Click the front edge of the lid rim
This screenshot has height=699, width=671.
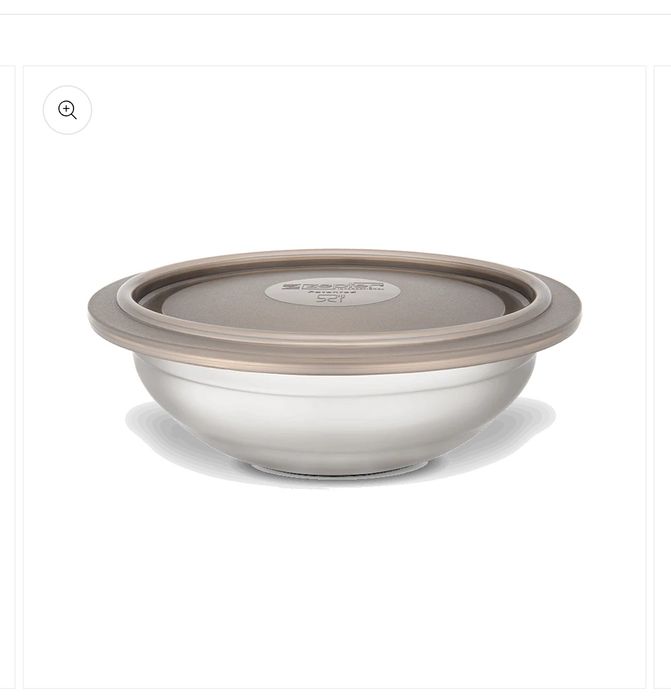pos(334,357)
